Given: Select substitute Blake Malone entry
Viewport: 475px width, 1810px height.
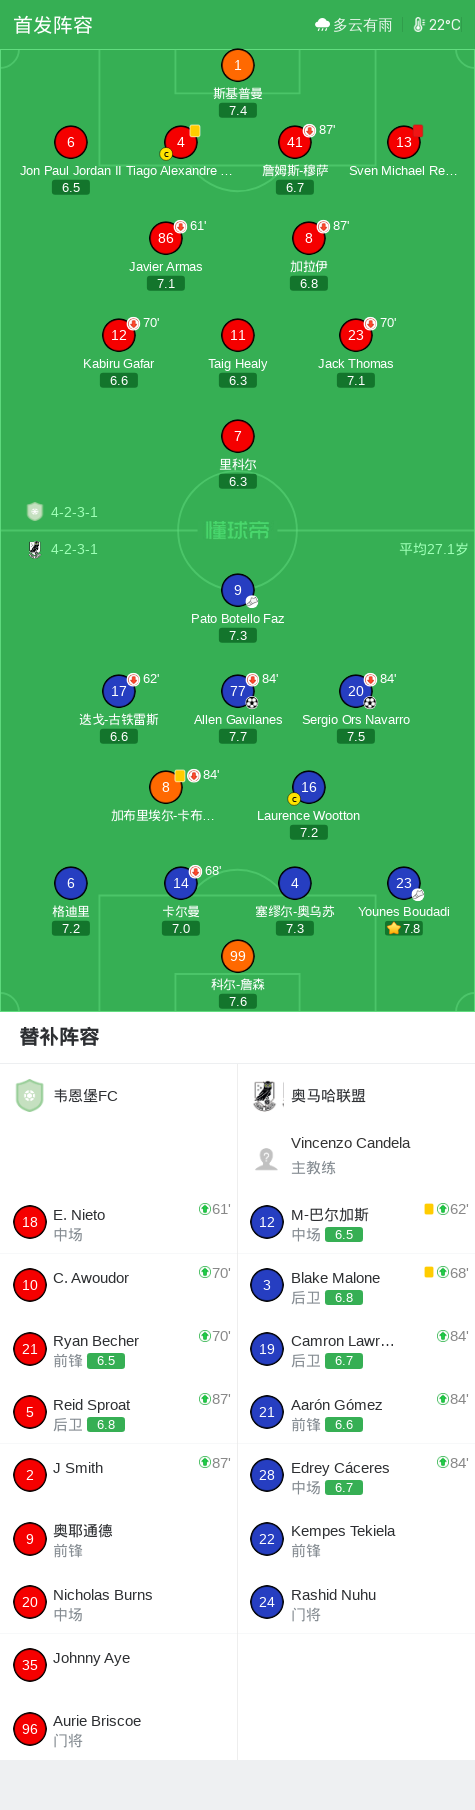Looking at the screenshot, I should click(x=356, y=1286).
